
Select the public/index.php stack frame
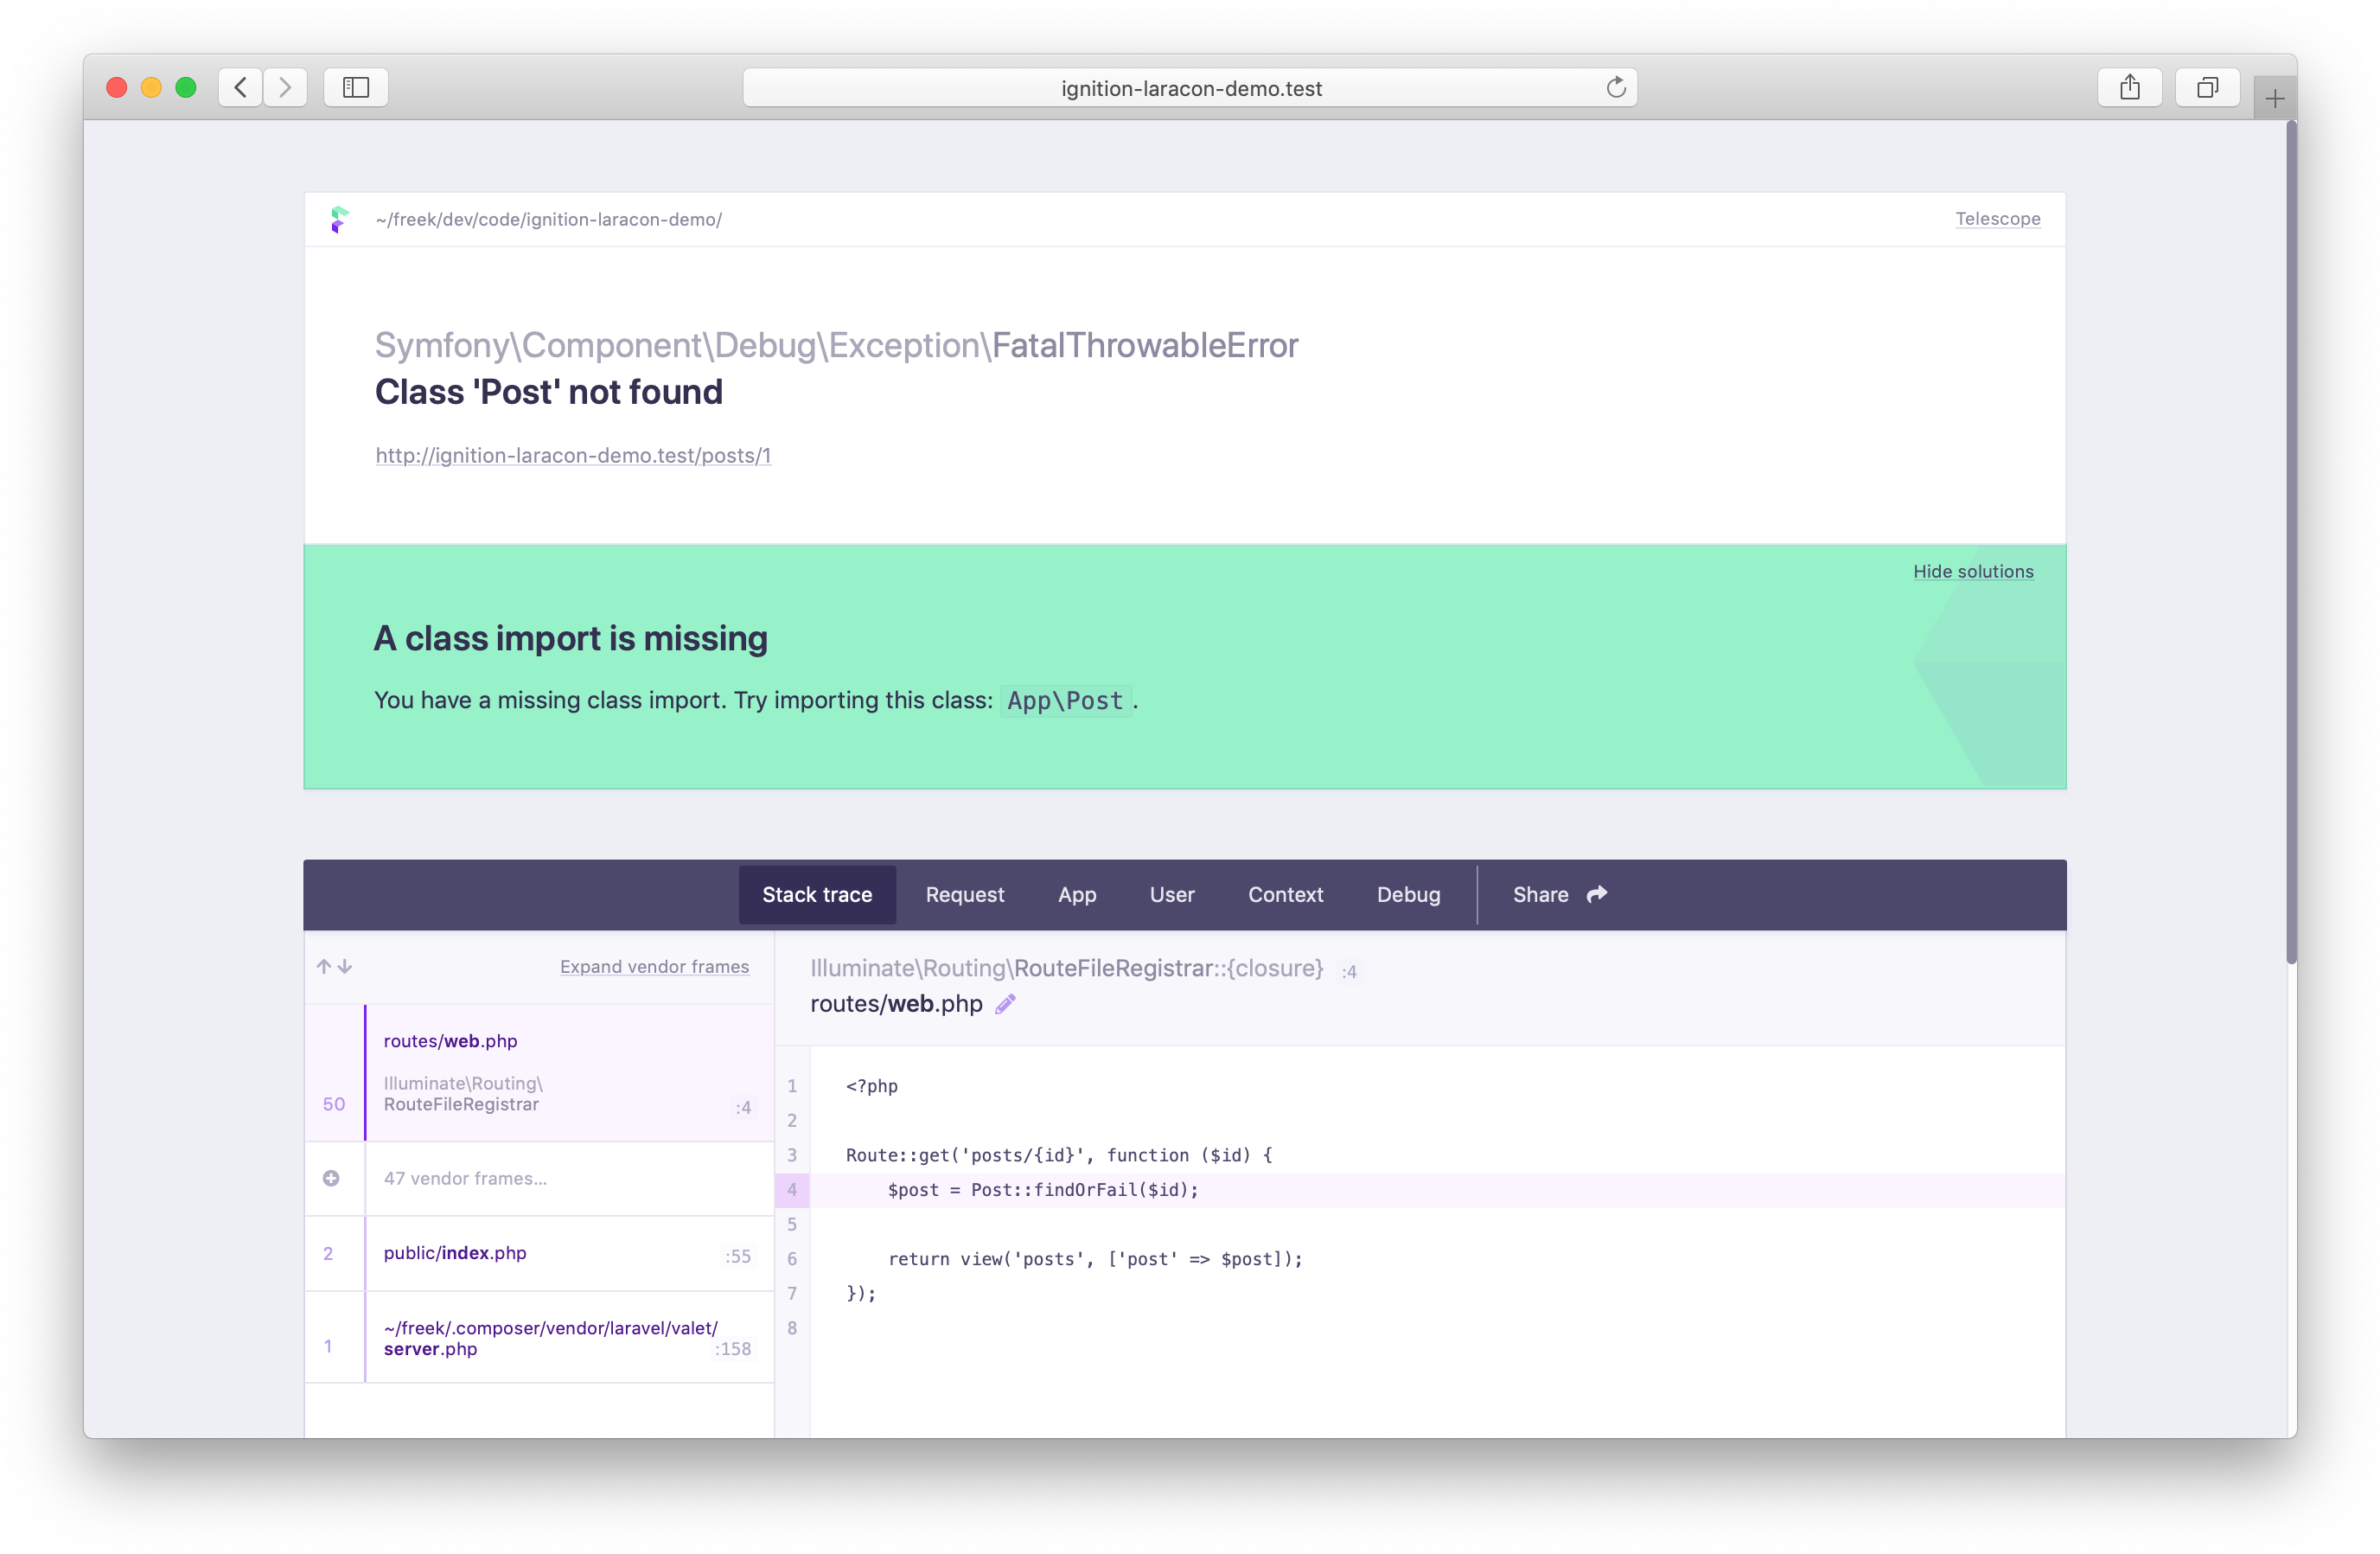point(540,1254)
